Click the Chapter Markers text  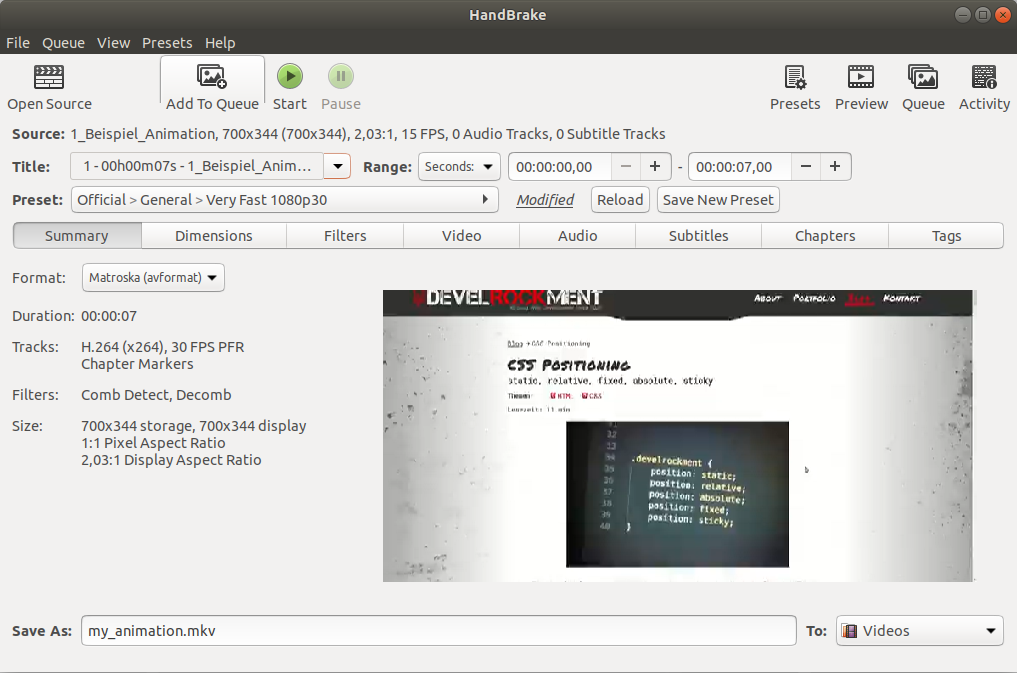coord(137,364)
